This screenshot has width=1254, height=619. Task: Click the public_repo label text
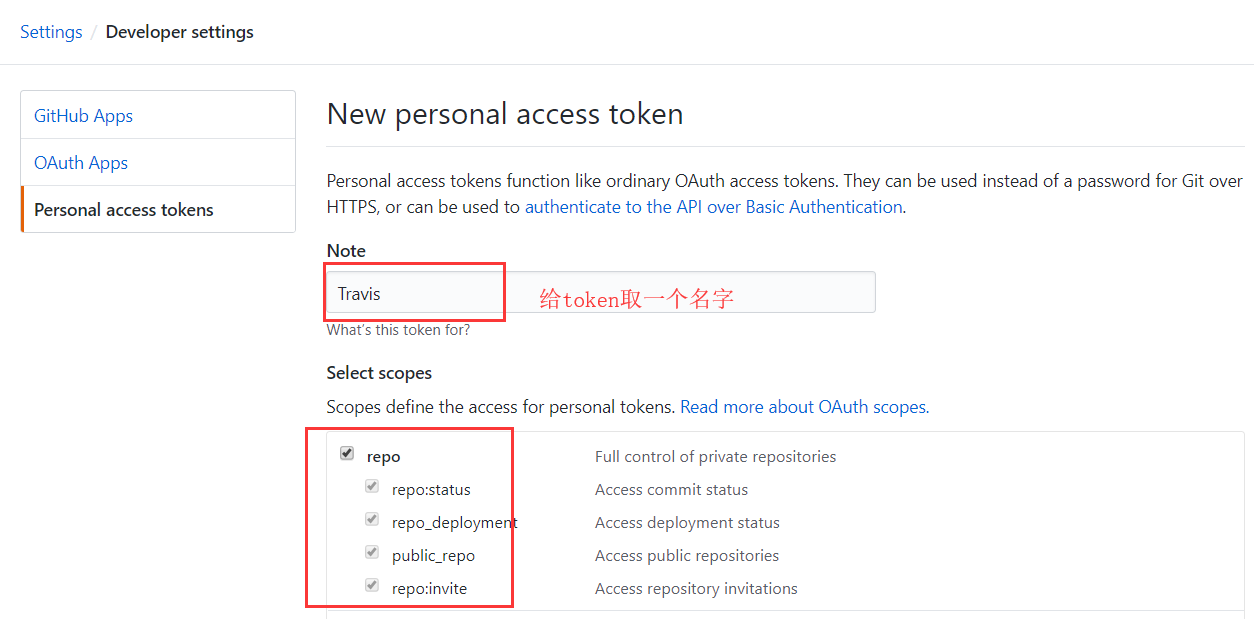(x=433, y=556)
